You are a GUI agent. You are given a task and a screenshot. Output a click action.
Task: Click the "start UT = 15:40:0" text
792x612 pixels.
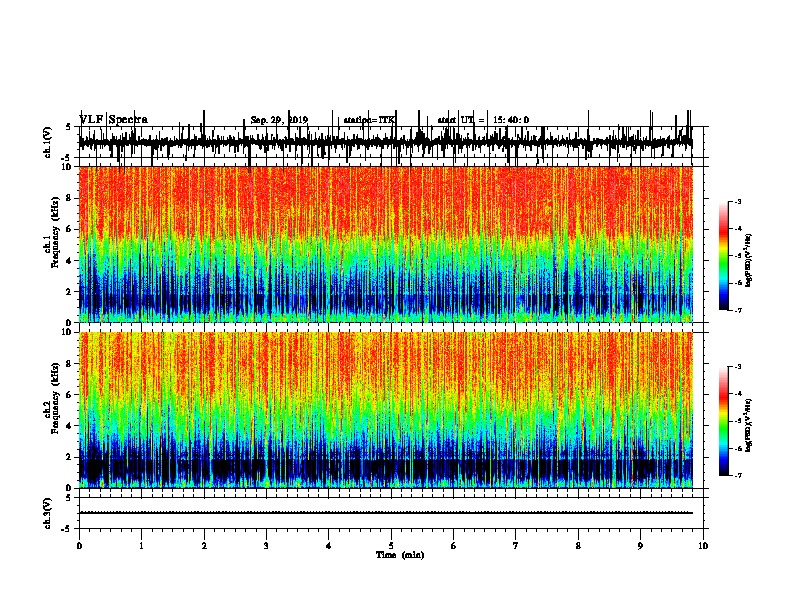tap(483, 120)
